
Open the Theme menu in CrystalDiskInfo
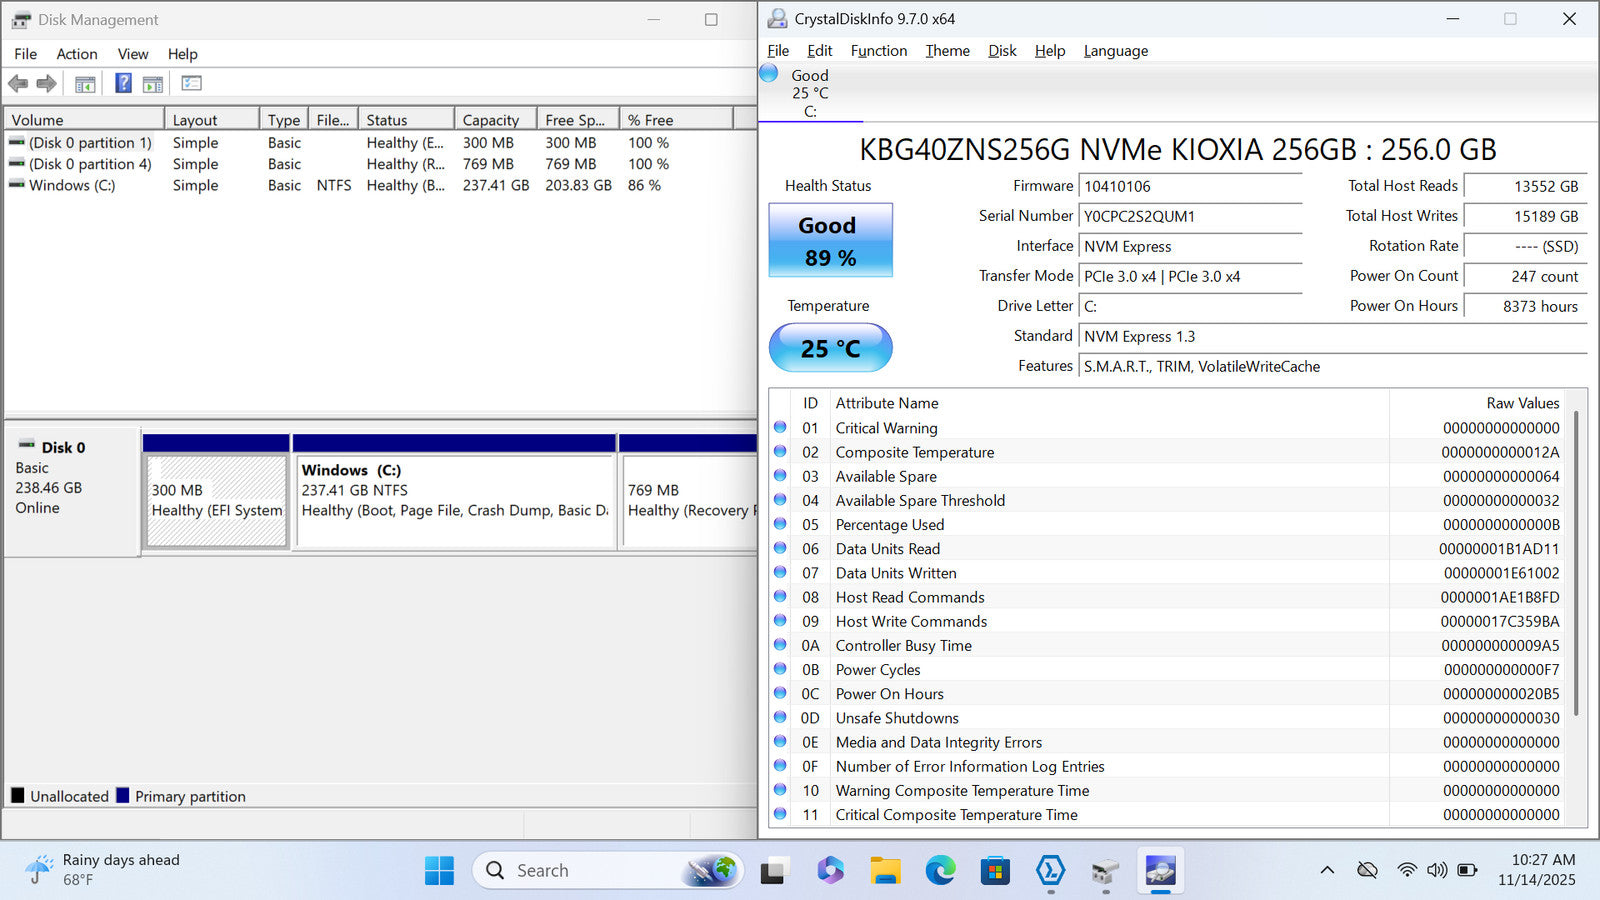click(947, 51)
